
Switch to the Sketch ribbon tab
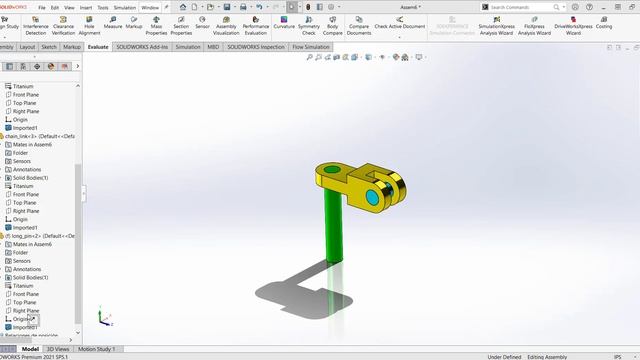point(49,47)
